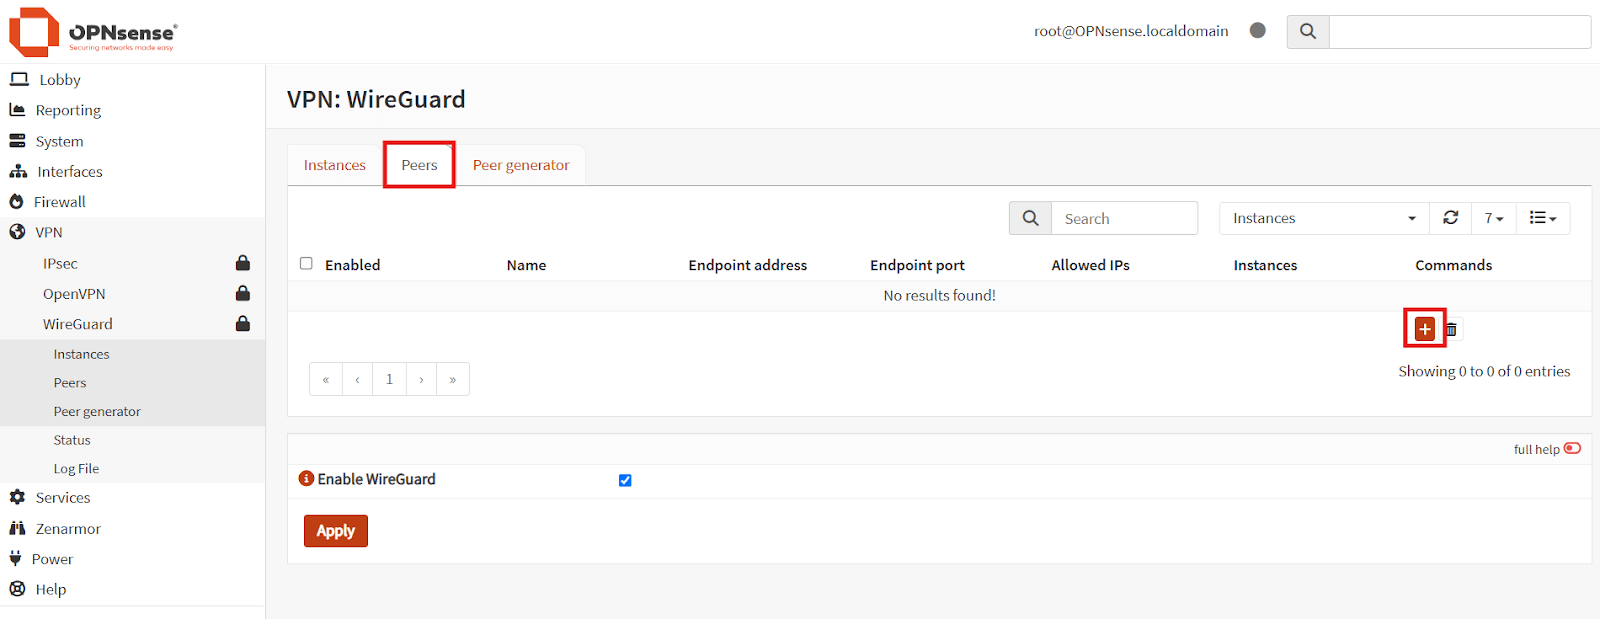Click the lock icon next to OpenVPN
Viewport: 1600px width, 619px height.
click(x=242, y=294)
